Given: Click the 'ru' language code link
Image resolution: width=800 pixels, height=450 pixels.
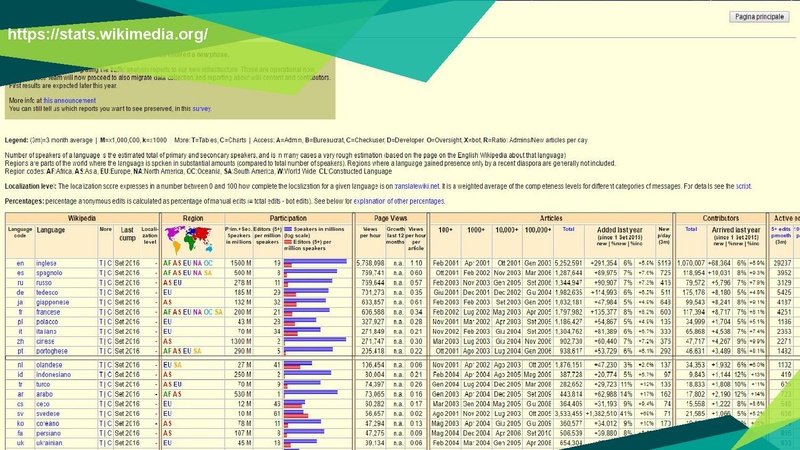Looking at the screenshot, I should coord(20,283).
